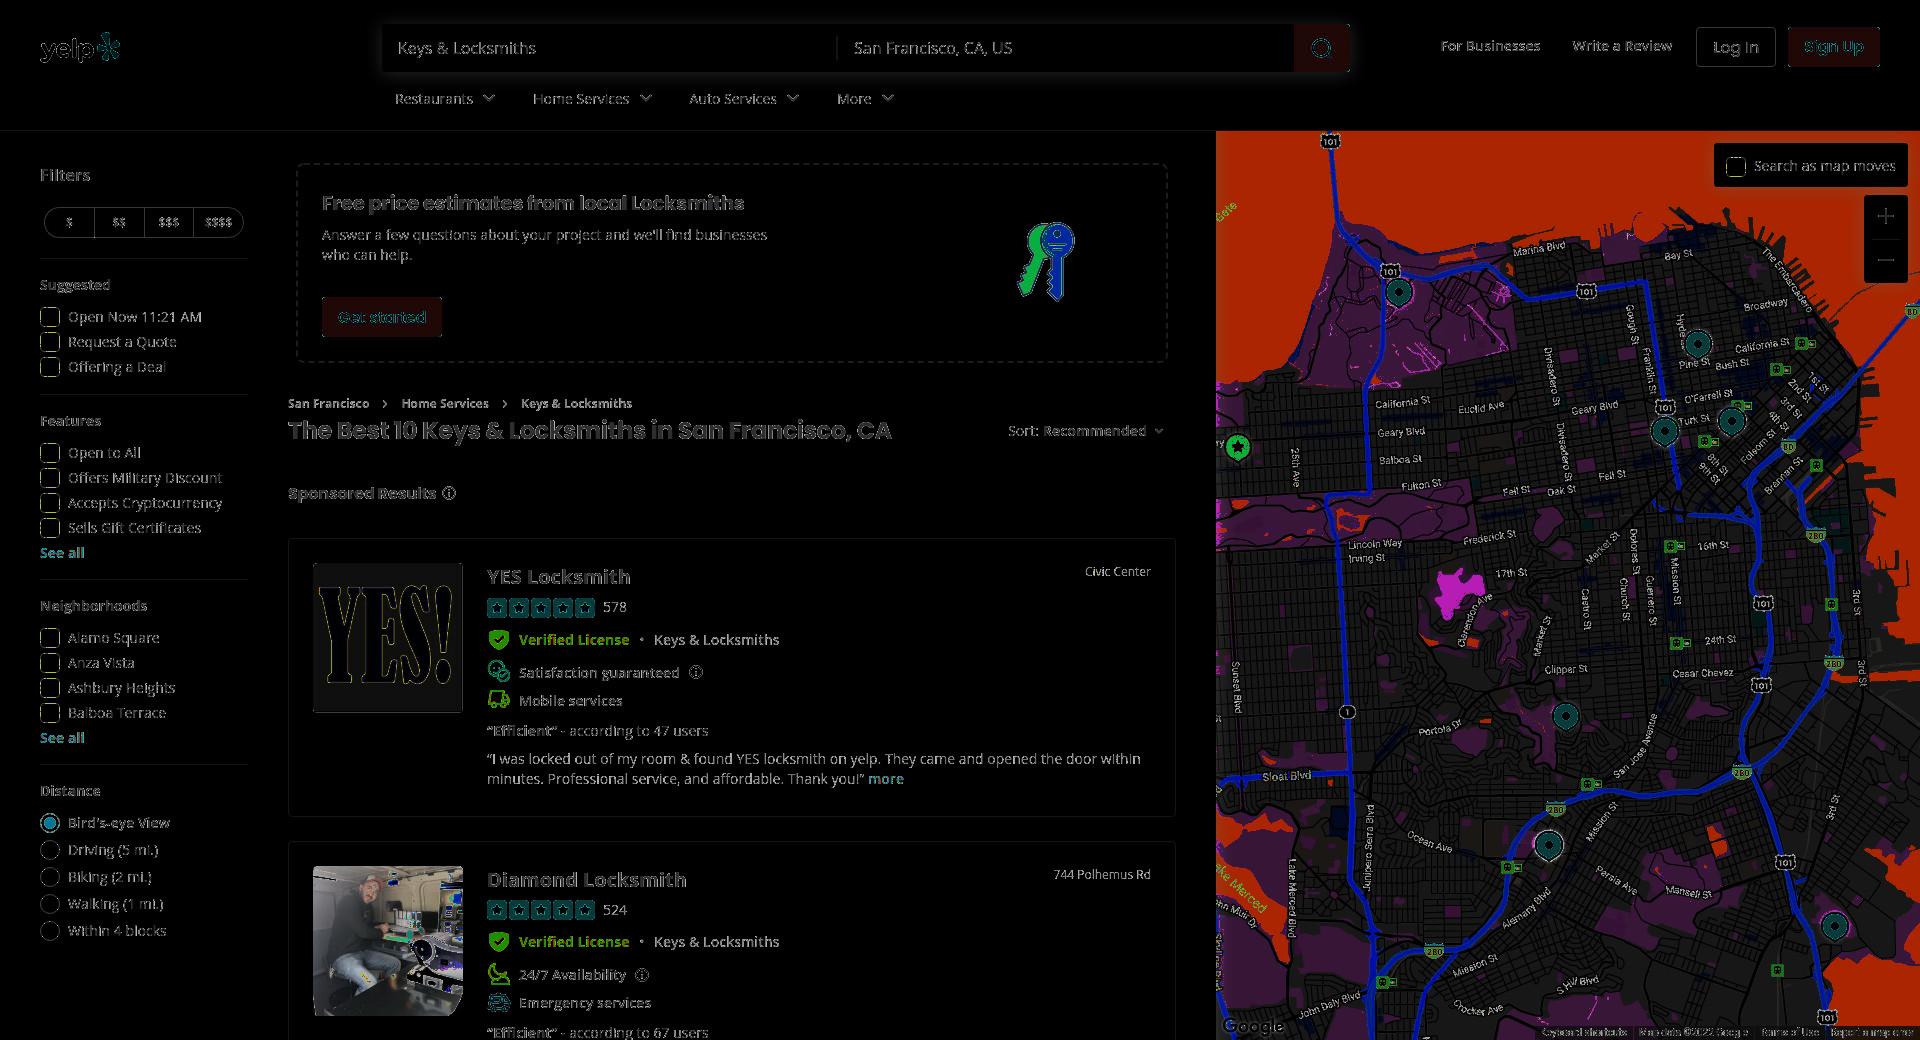Click Get started button
The image size is (1920, 1040).
(382, 317)
